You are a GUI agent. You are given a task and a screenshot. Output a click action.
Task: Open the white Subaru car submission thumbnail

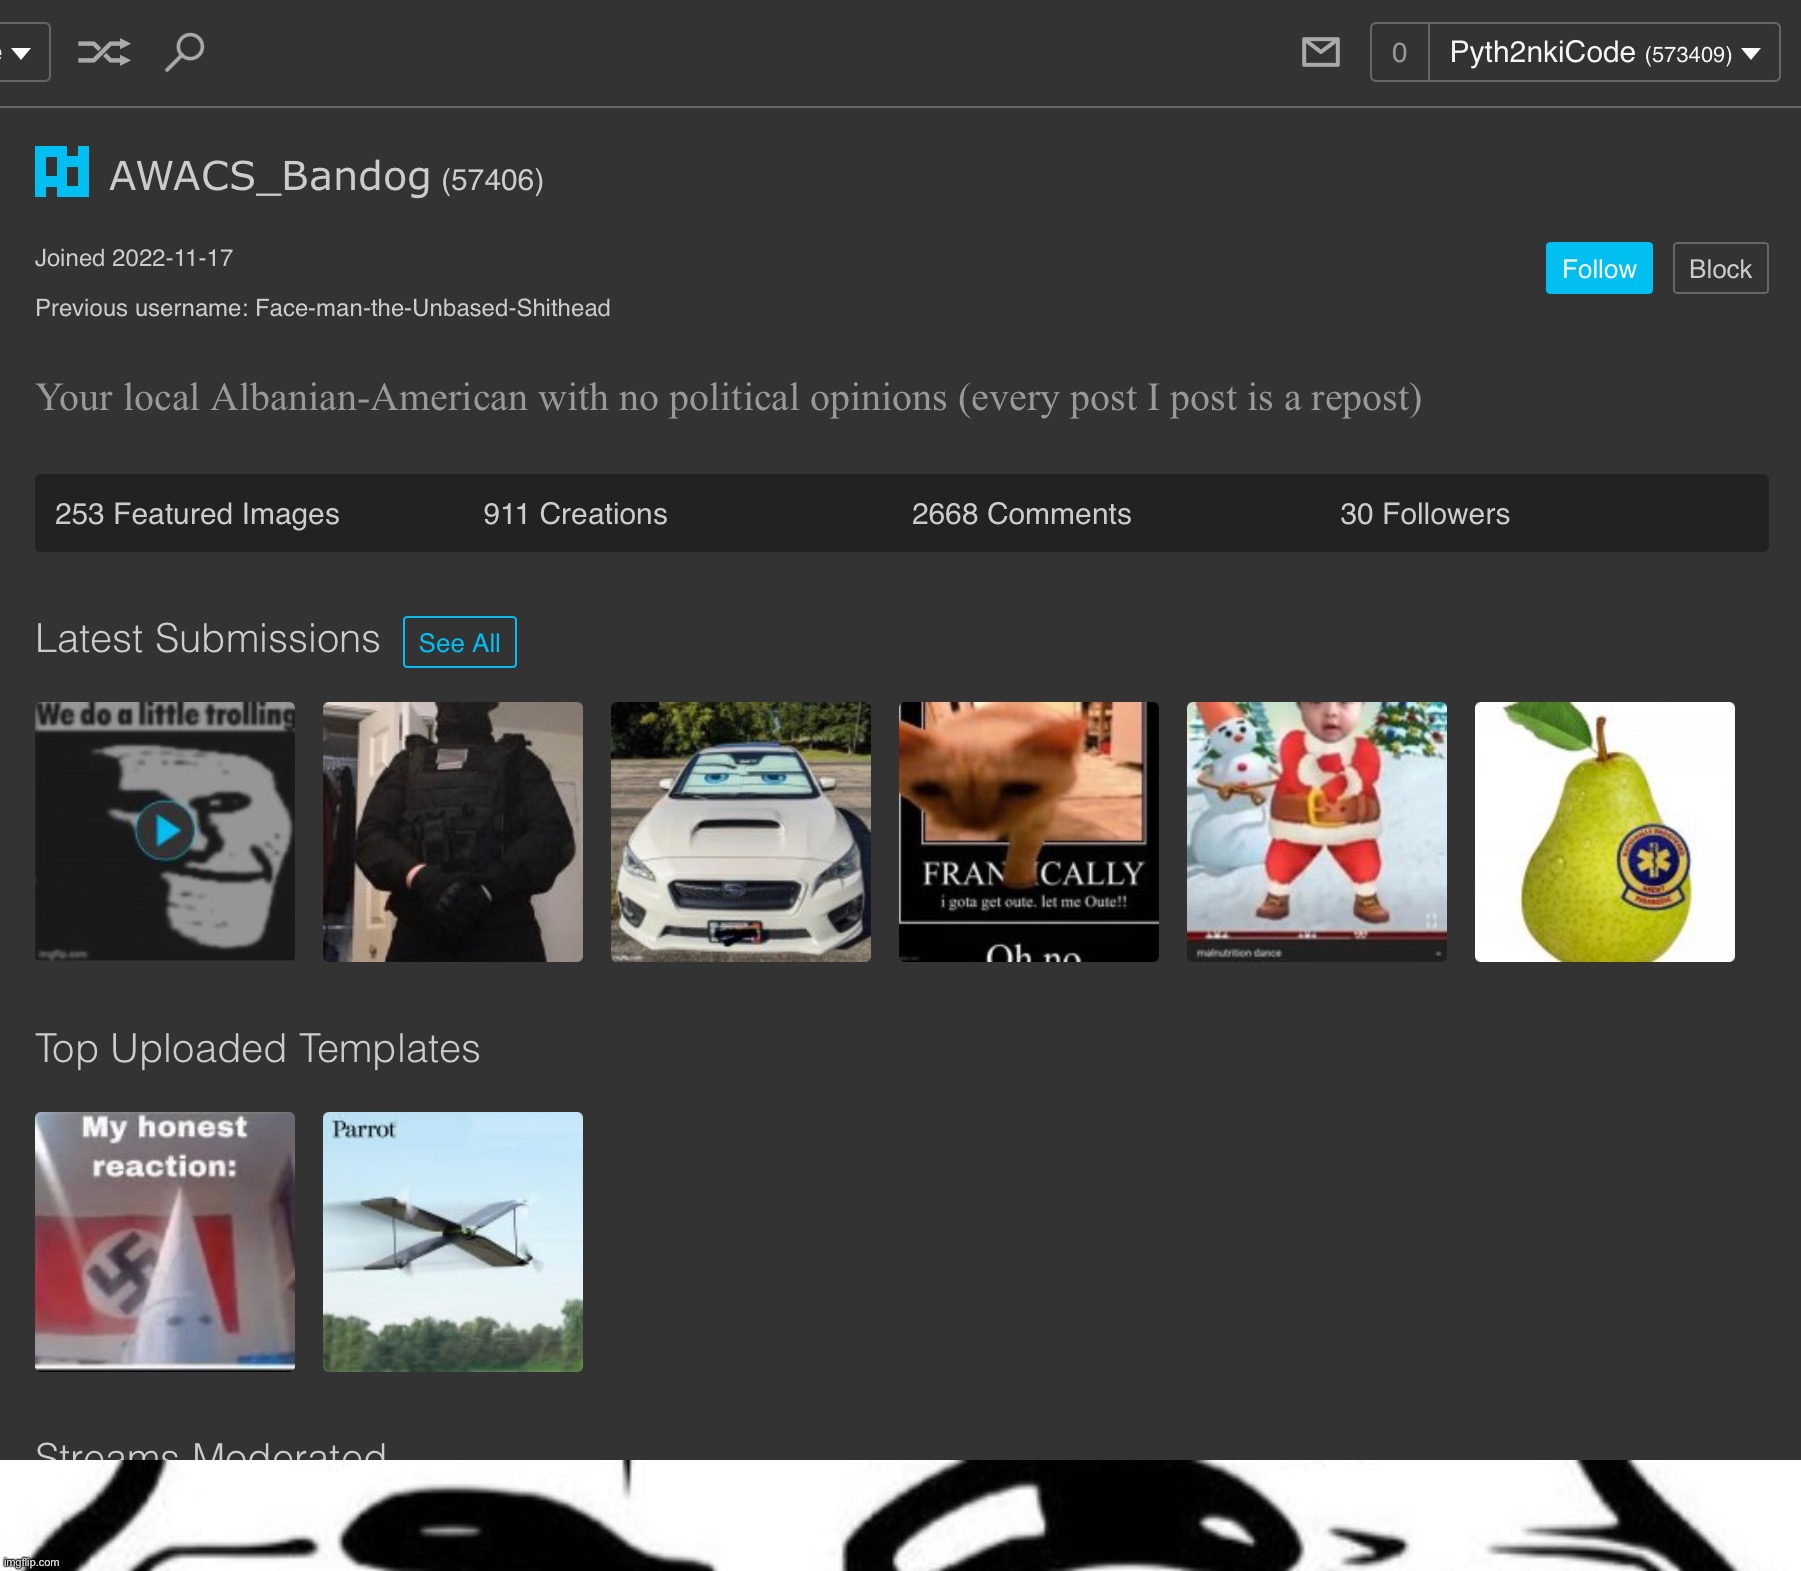[740, 832]
